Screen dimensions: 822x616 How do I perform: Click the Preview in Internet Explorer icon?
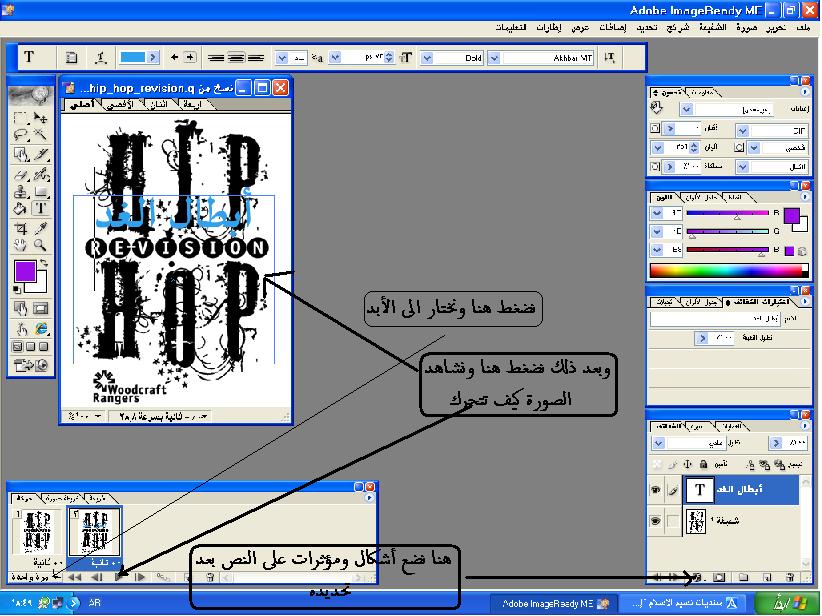41,329
